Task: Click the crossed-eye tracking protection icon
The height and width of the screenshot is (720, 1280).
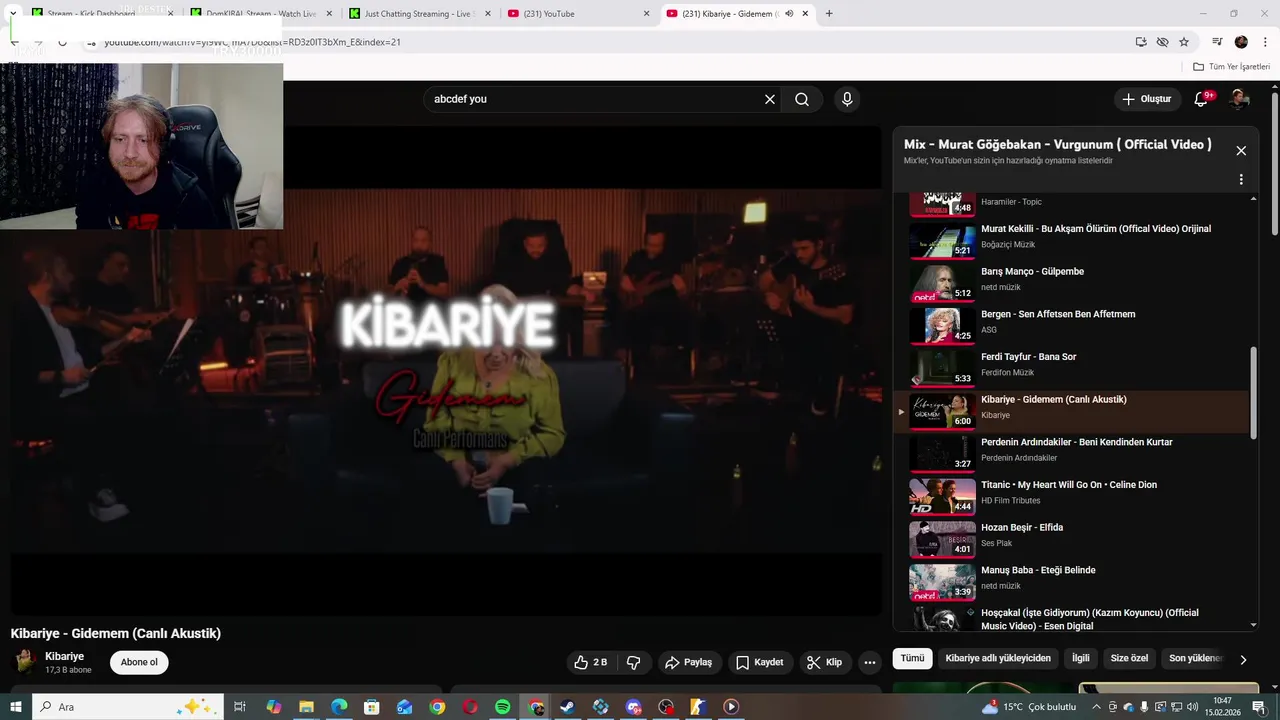Action: tap(1162, 42)
